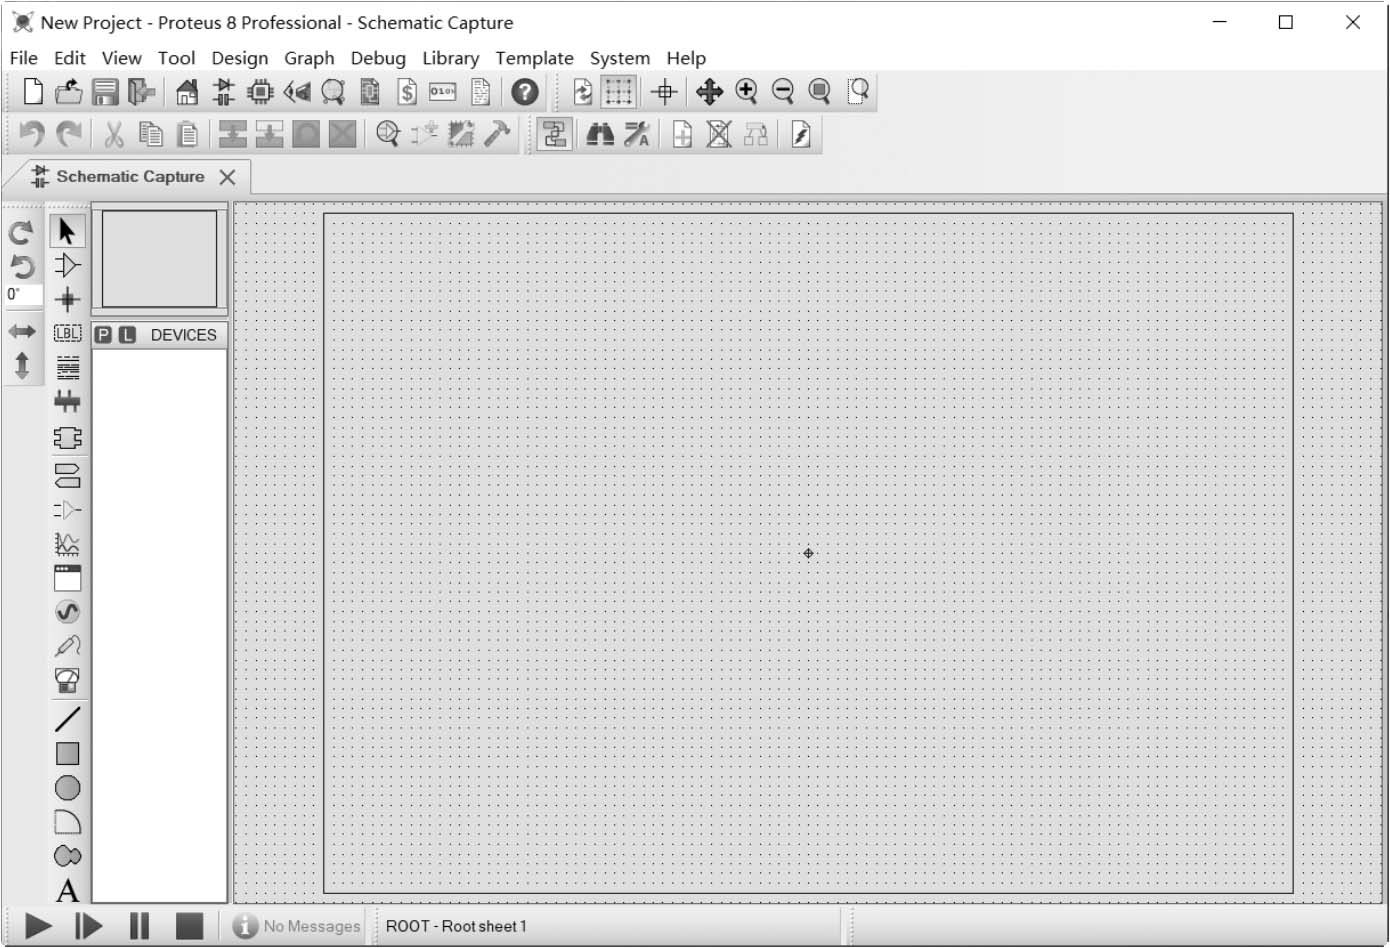Screen dimensions: 1390x948
Task: Click the false origin crosshair icon
Action: click(x=664, y=92)
